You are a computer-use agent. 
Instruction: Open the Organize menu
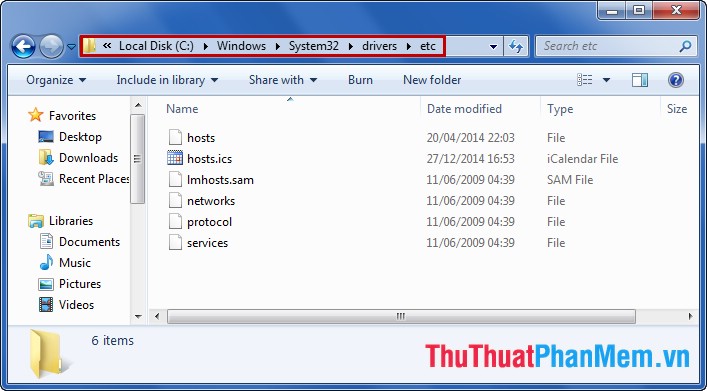56,80
